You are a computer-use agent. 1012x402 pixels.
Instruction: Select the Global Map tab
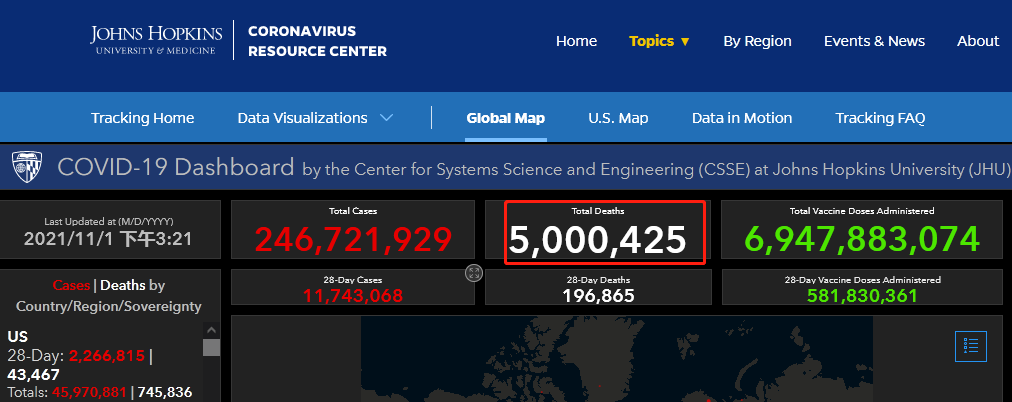pyautogui.click(x=505, y=118)
